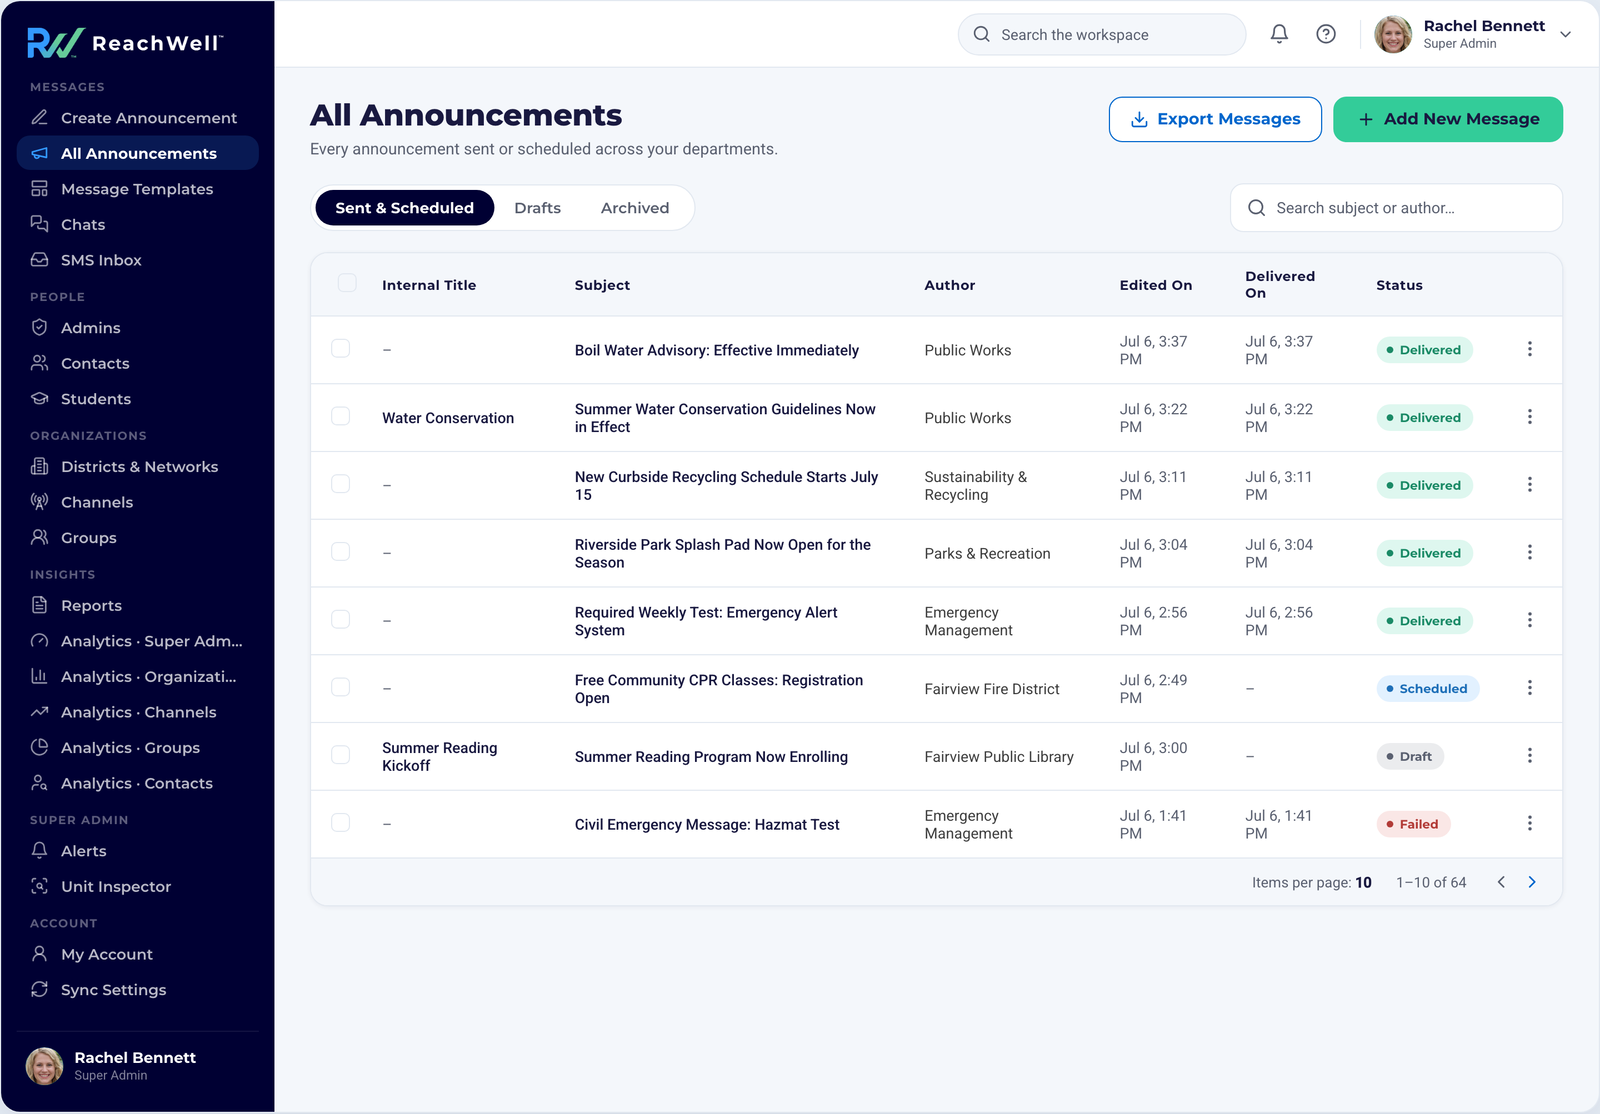
Task: Check the Boil Water Advisory row checkbox
Action: tap(341, 348)
